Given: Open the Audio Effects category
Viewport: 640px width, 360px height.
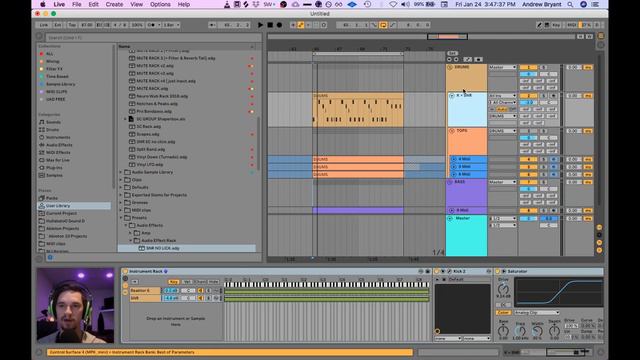Looking at the screenshot, I should point(59,145).
